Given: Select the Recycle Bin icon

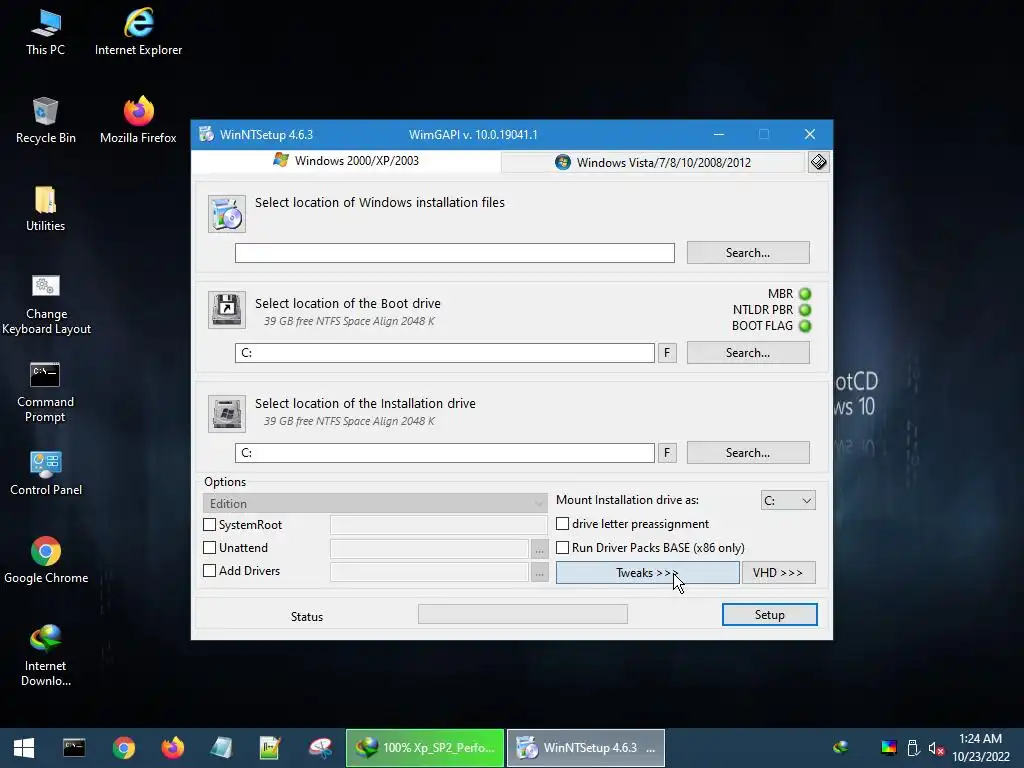Looking at the screenshot, I should [45, 120].
